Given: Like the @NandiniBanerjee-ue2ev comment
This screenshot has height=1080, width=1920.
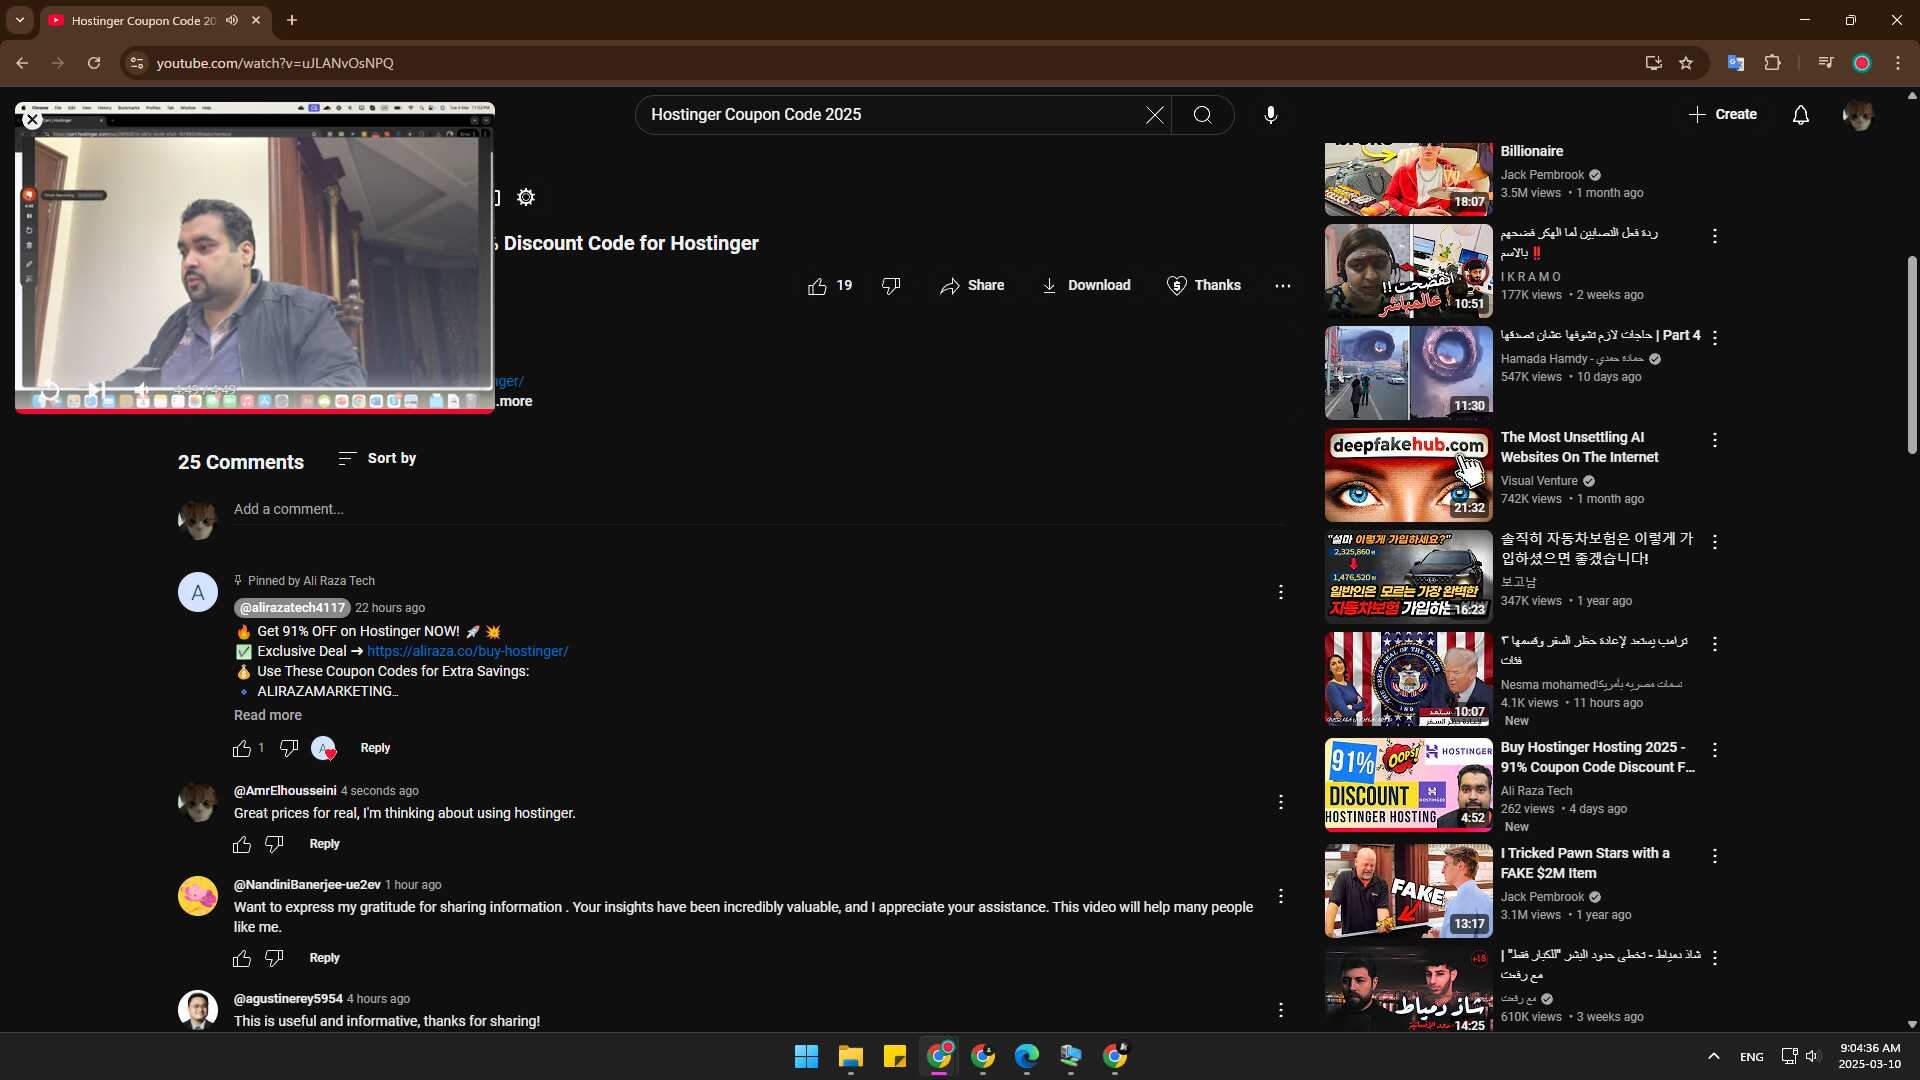Looking at the screenshot, I should point(242,959).
